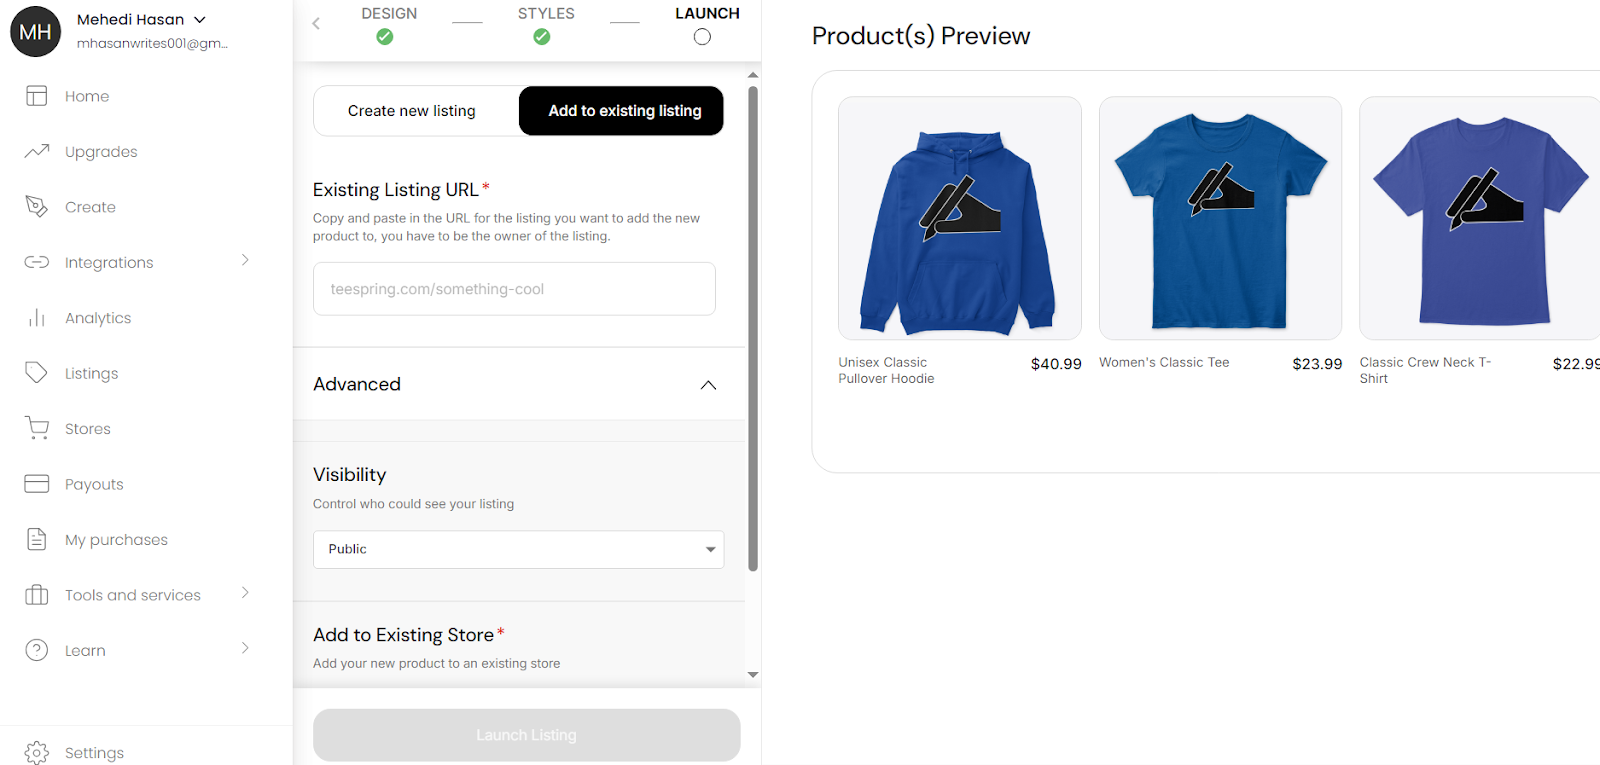1600x765 pixels.
Task: Click the Classic Crew Neck T-Shirt name
Action: click(1425, 370)
